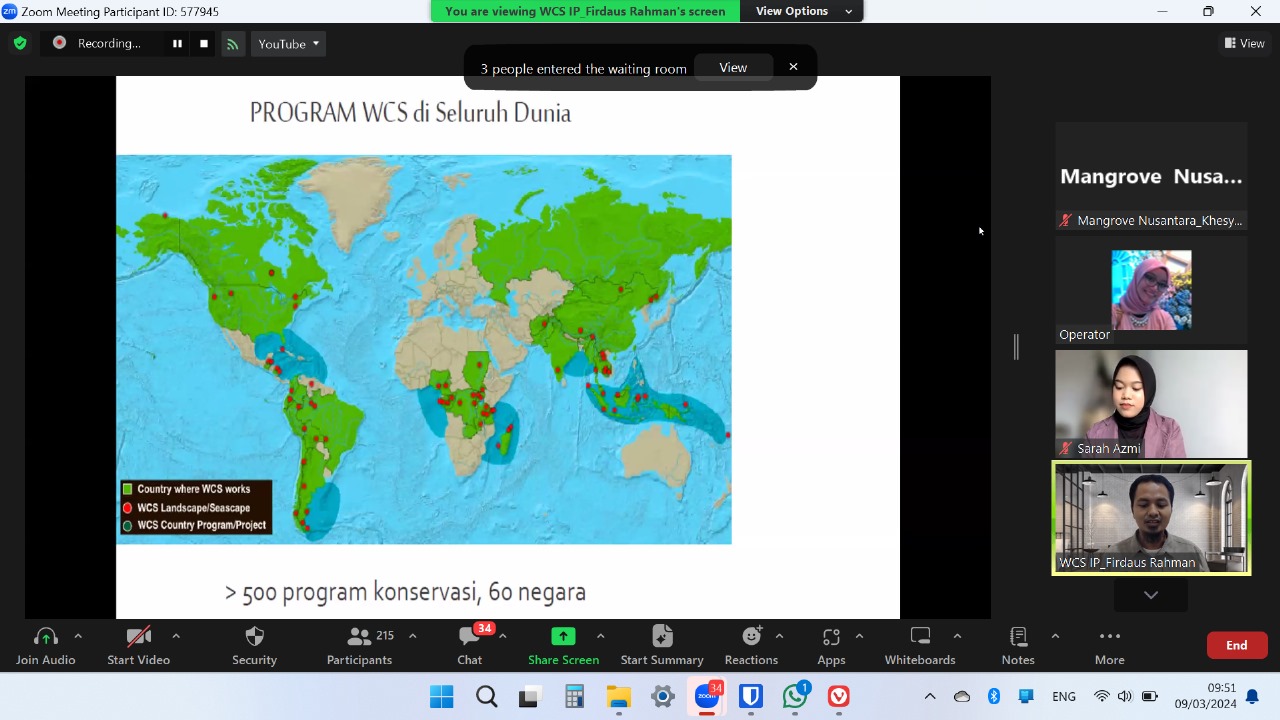This screenshot has width=1280, height=720.
Task: Open the Chat panel
Action: tap(469, 645)
